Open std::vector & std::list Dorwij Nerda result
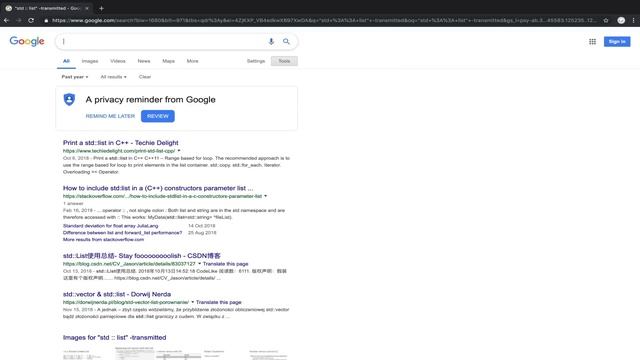Viewport: 640px width, 360px height. [x=117, y=294]
